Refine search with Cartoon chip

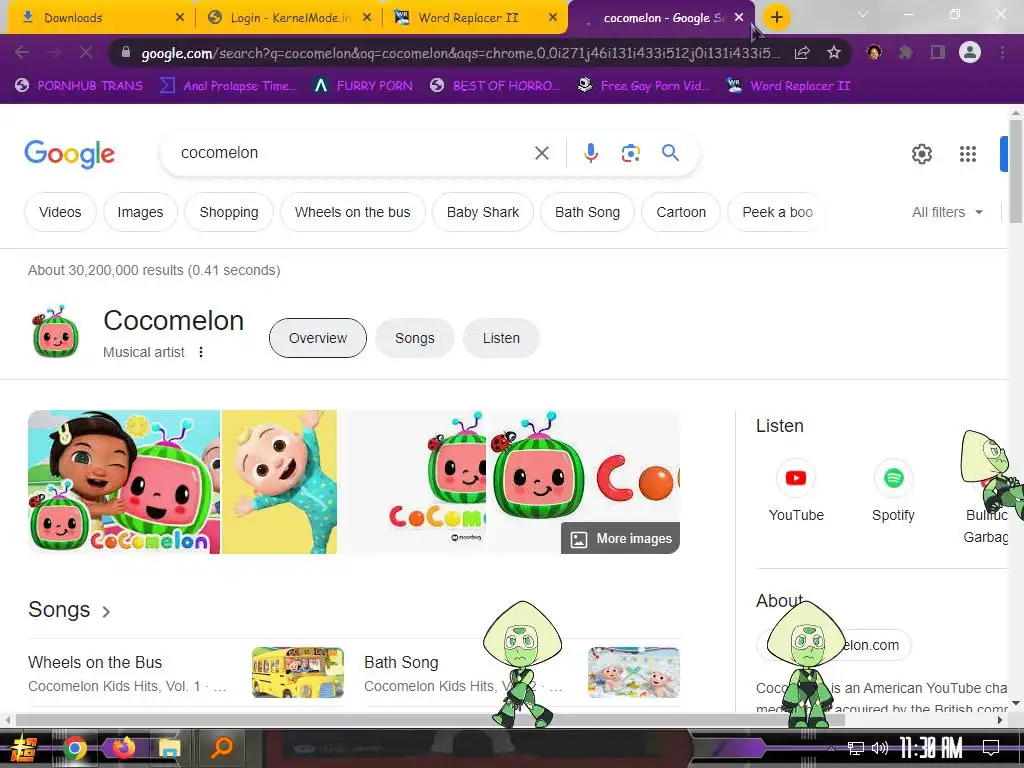tap(681, 212)
